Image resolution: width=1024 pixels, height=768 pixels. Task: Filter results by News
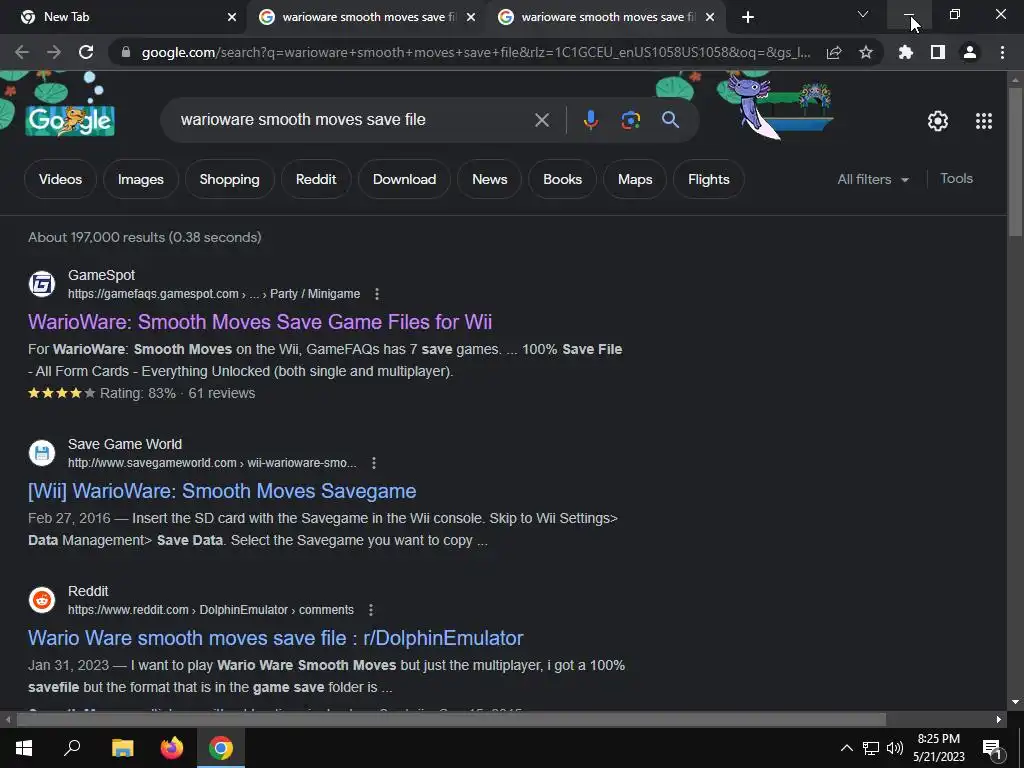coord(490,179)
